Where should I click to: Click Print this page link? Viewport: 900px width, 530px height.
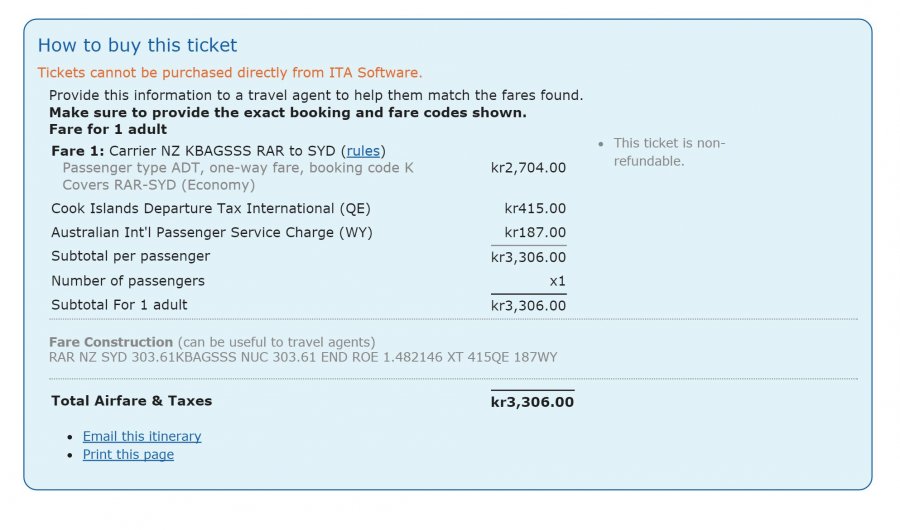click(x=128, y=454)
